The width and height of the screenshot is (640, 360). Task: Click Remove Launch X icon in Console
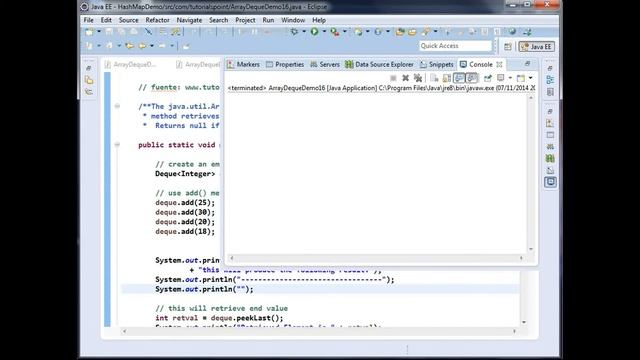click(405, 78)
